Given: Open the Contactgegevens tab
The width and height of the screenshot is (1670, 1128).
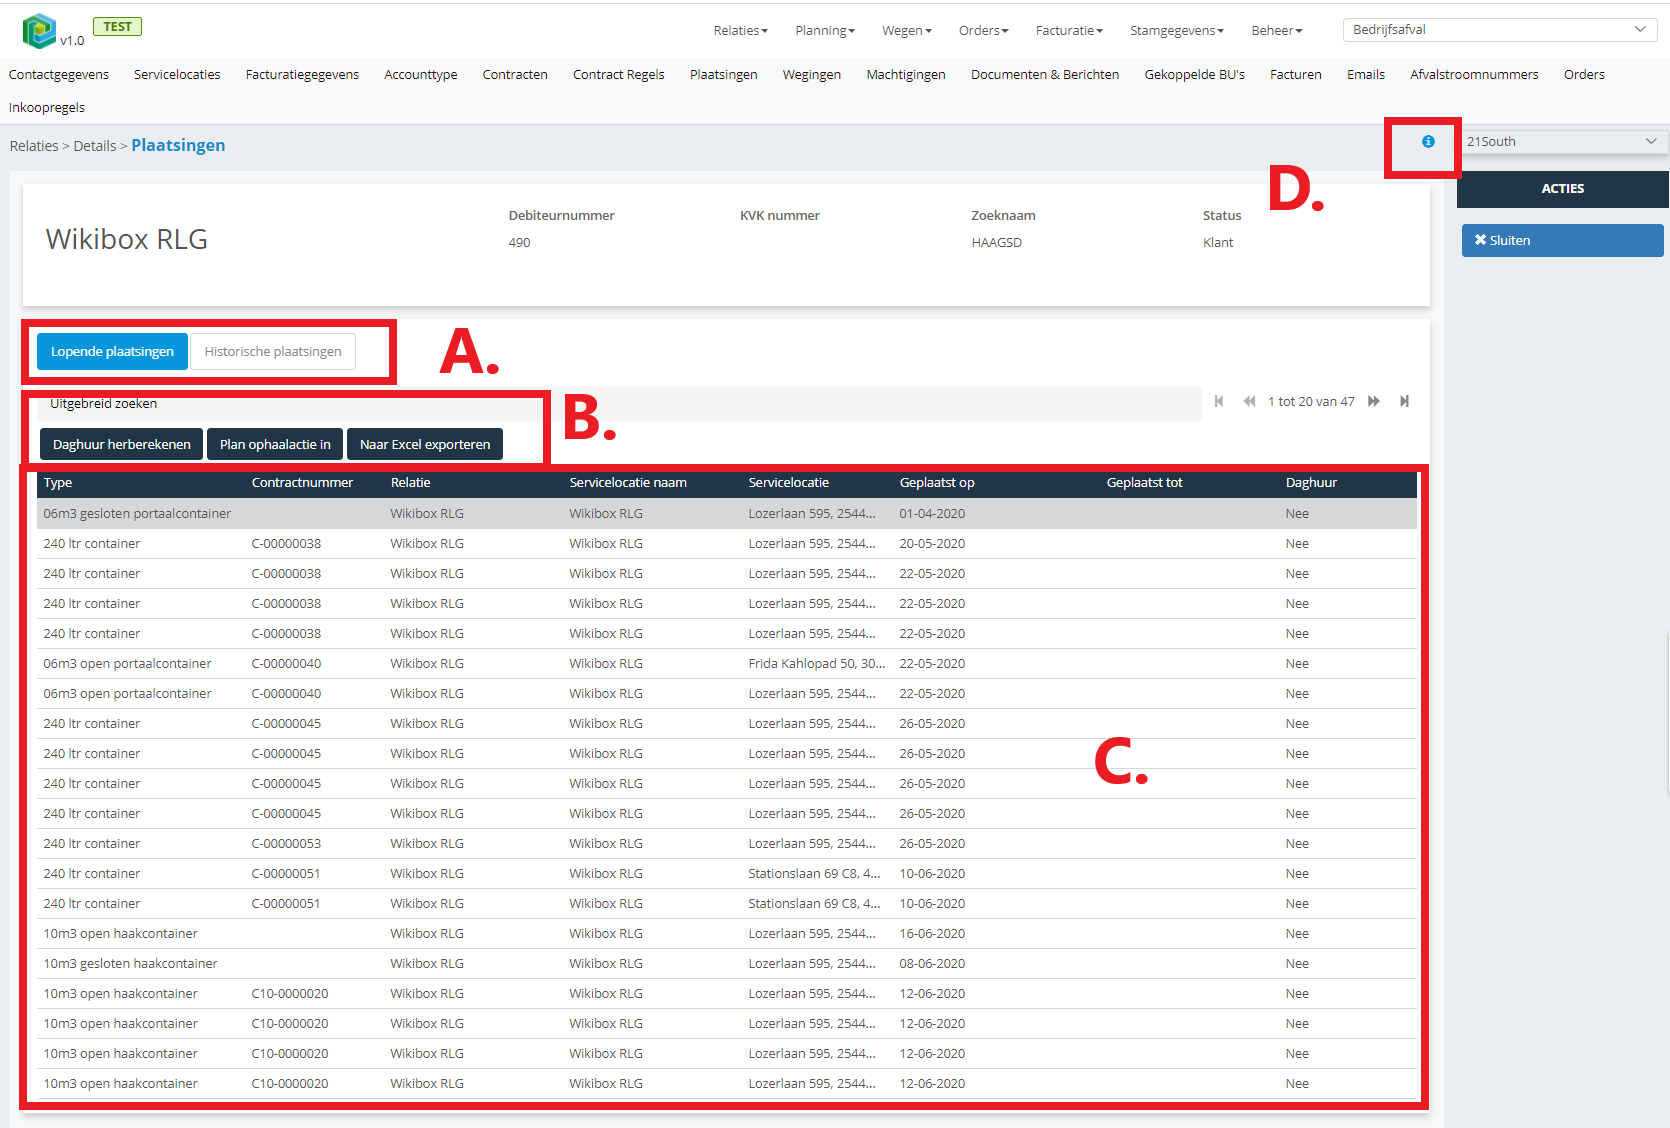Looking at the screenshot, I should click(x=59, y=75).
